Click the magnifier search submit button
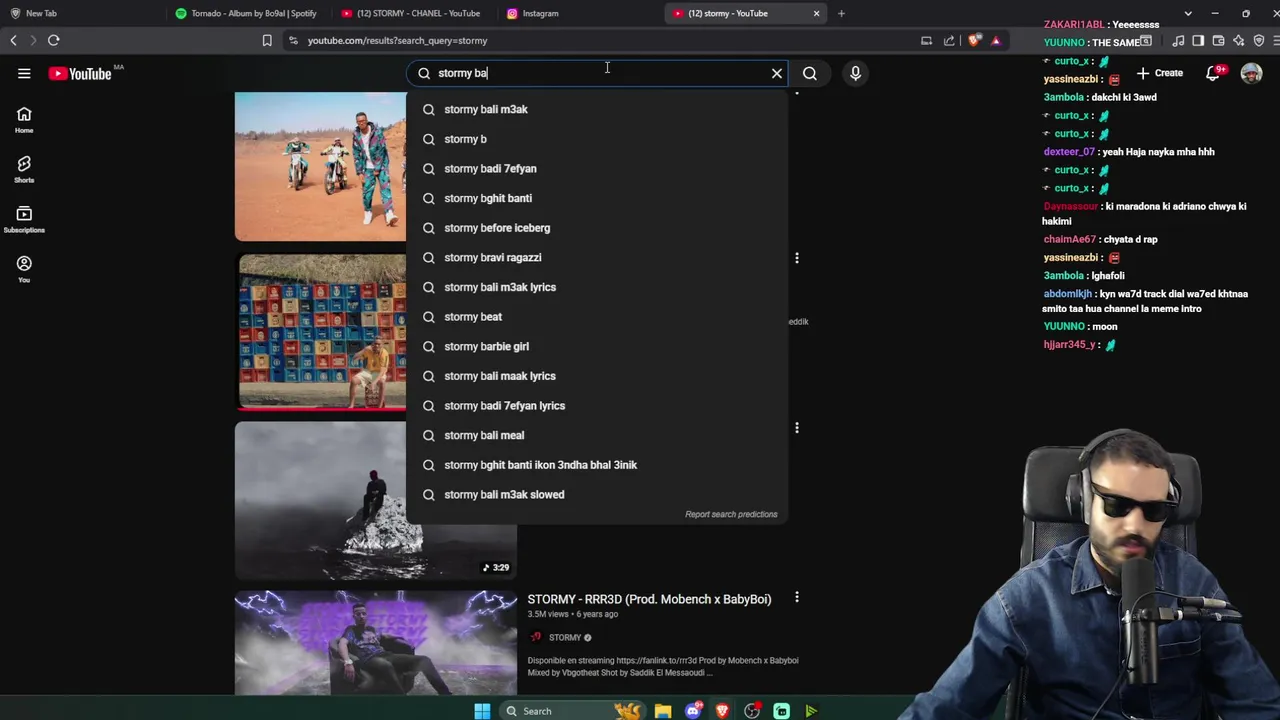1280x720 pixels. coord(810,73)
